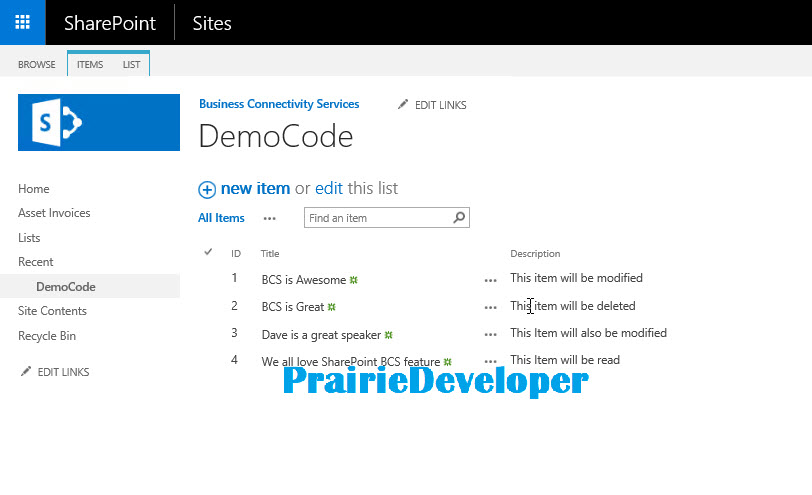Screen dimensions: 812x495
Task: Click 'This item will be deleted' description
Action: (x=573, y=305)
